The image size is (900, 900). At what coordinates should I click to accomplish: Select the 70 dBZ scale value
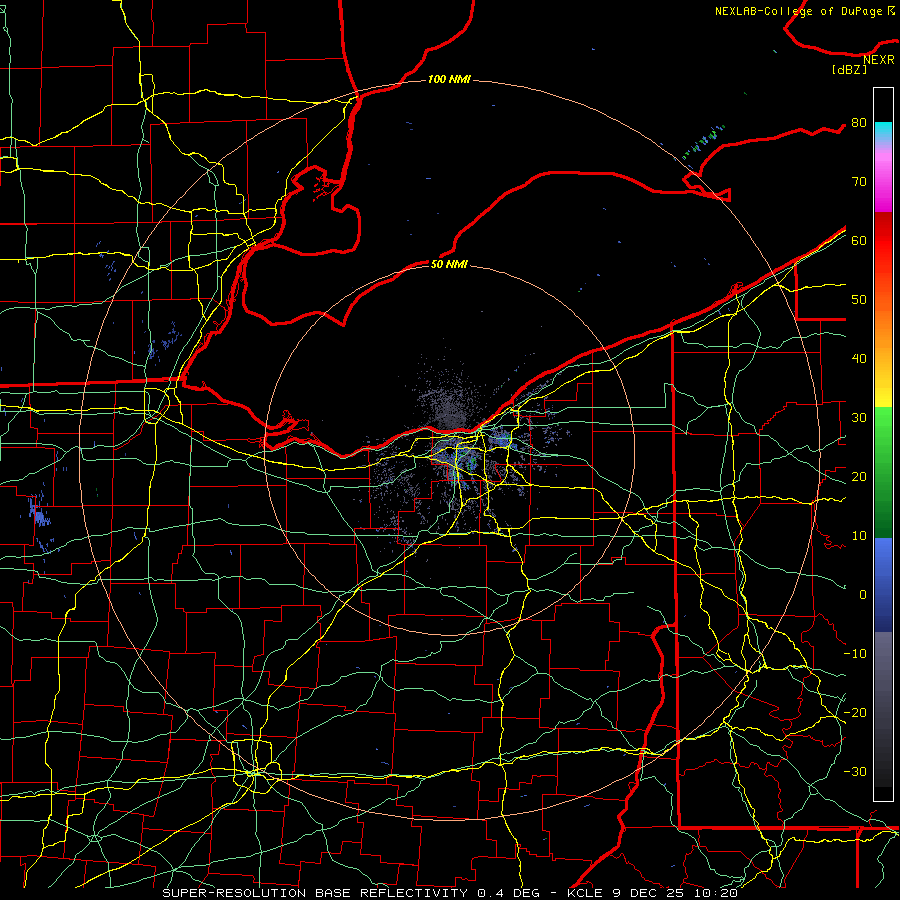tap(859, 182)
